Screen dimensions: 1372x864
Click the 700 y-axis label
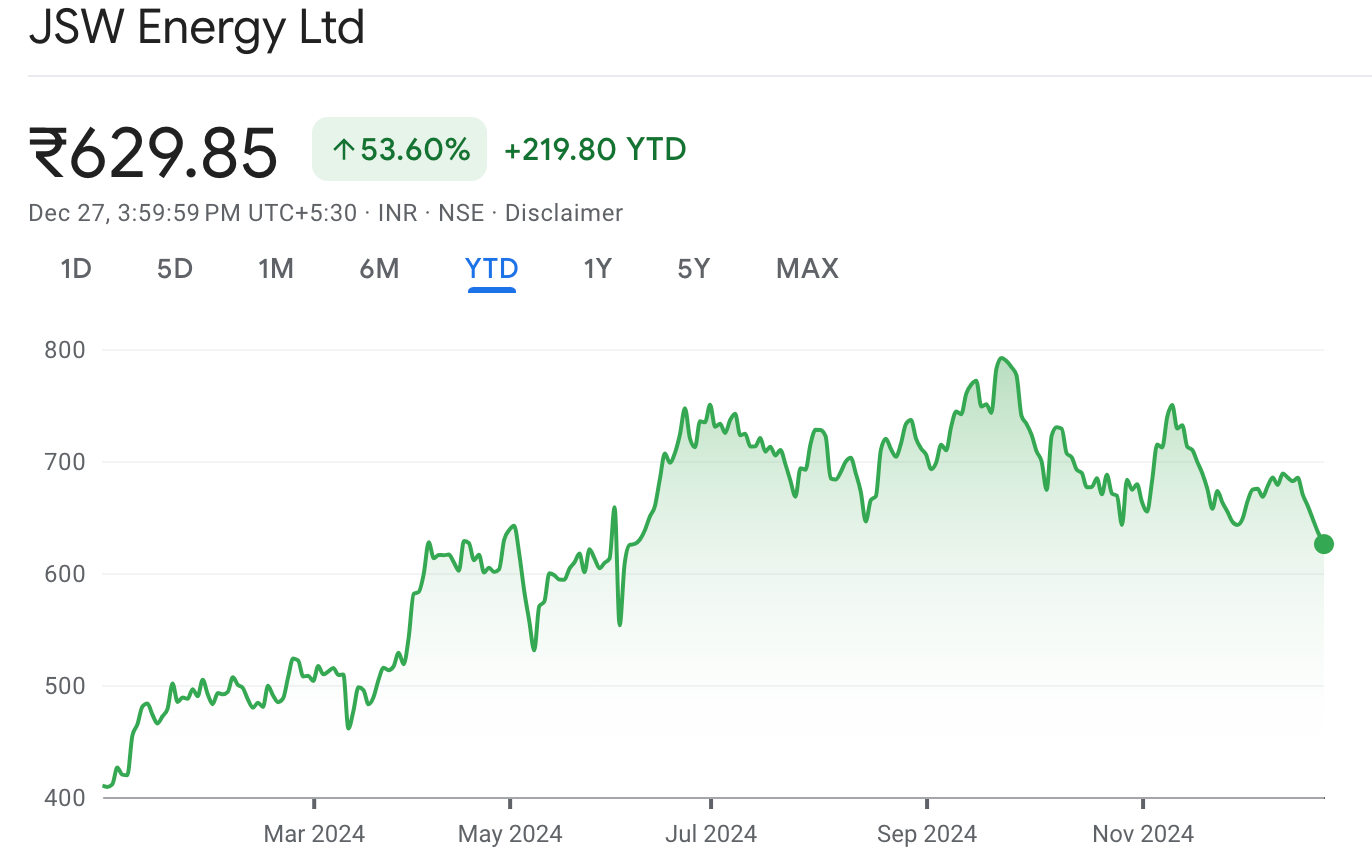pos(65,462)
